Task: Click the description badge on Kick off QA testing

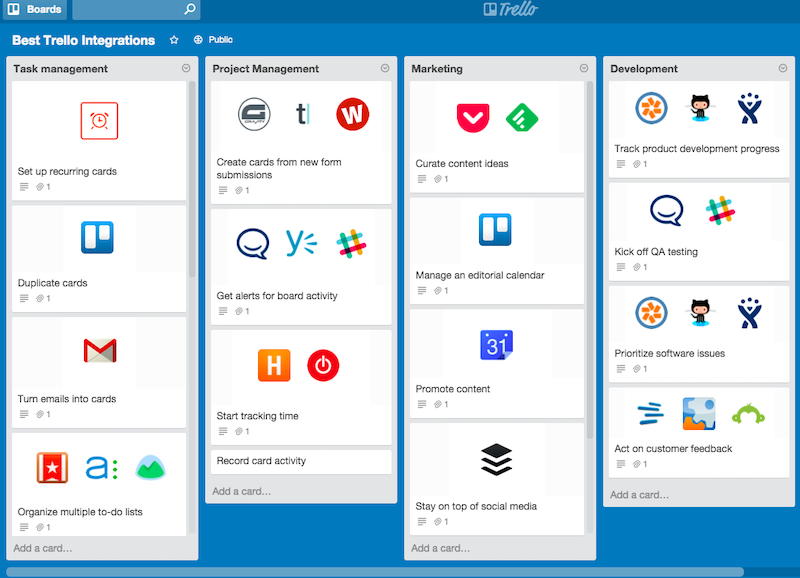Action: (x=621, y=267)
